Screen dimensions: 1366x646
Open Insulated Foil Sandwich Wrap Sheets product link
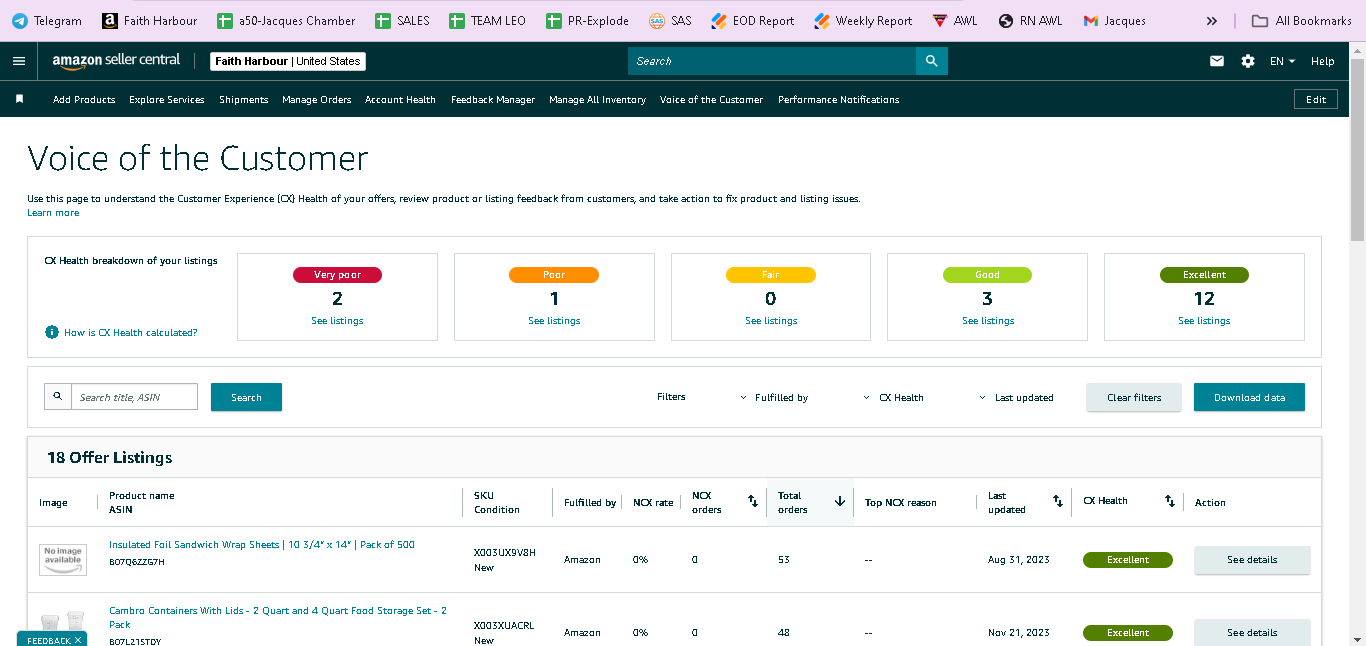pos(262,545)
